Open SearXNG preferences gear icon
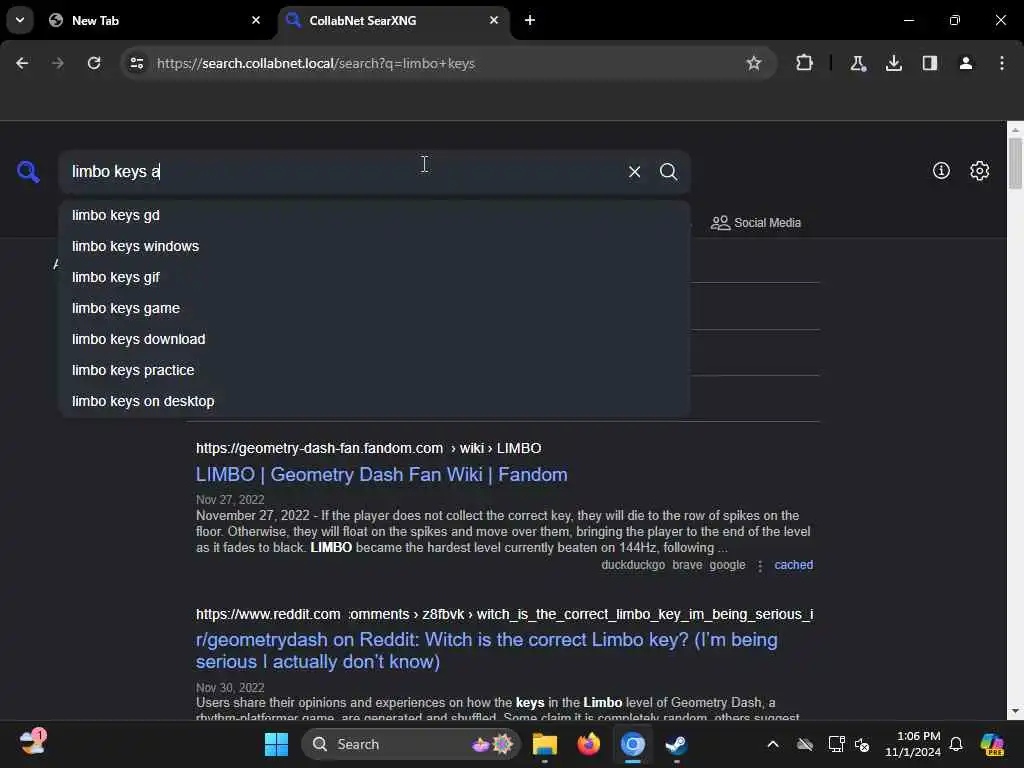Image resolution: width=1024 pixels, height=768 pixels. (980, 170)
